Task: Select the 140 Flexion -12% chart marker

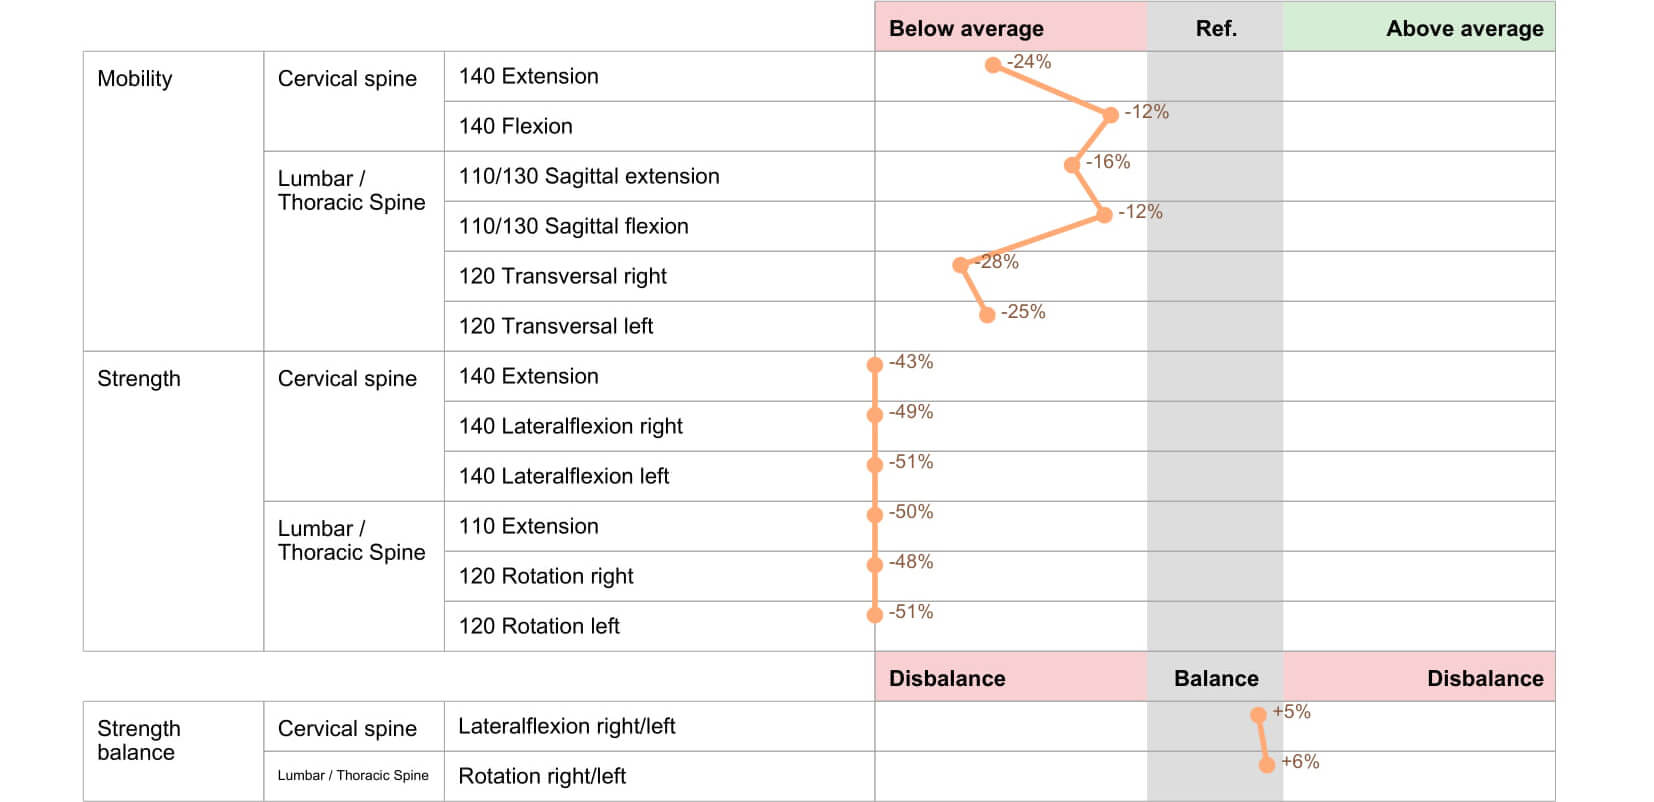Action: [1110, 115]
